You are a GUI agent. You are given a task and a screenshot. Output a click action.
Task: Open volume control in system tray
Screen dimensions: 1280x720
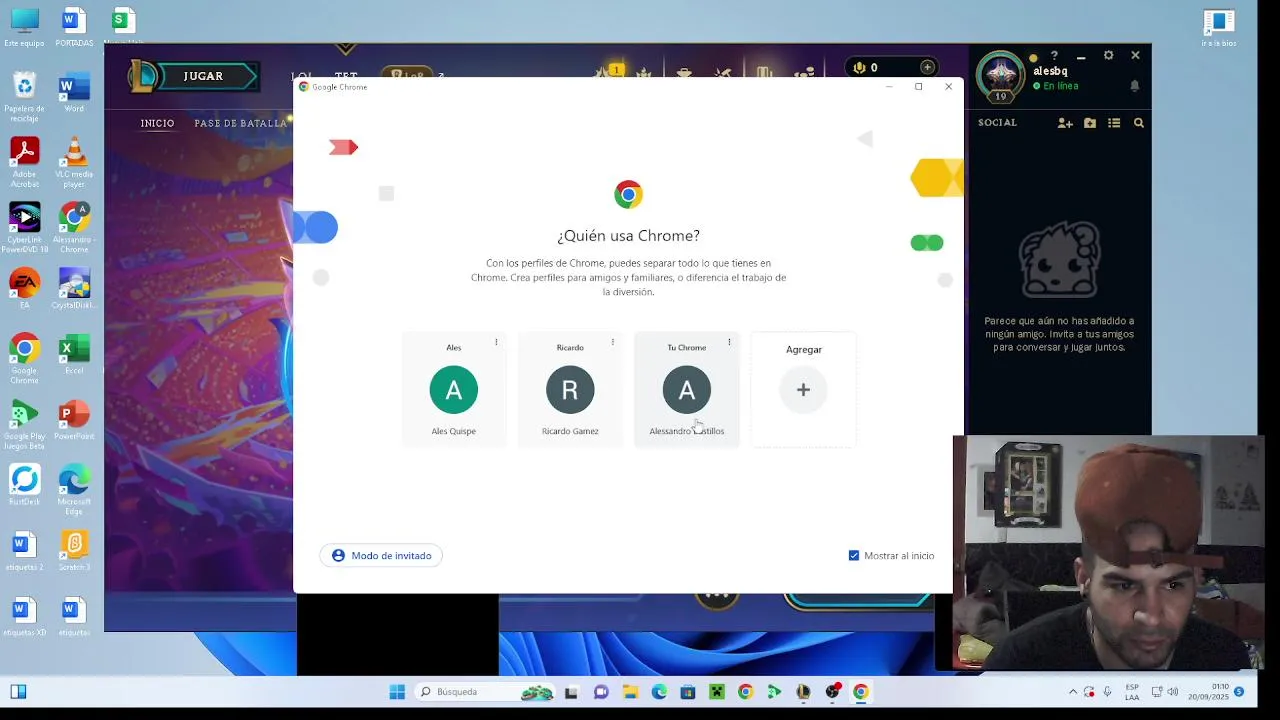click(x=1173, y=692)
